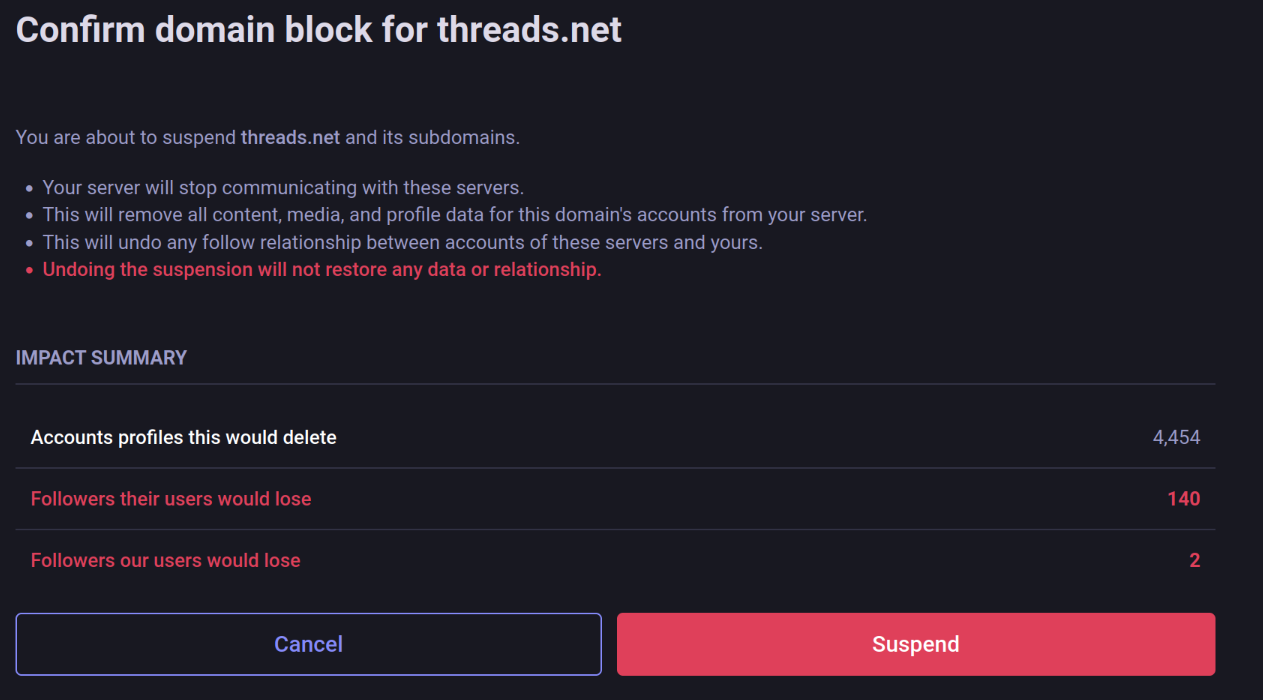Click the IMPACT SUMMARY section heading

point(101,358)
